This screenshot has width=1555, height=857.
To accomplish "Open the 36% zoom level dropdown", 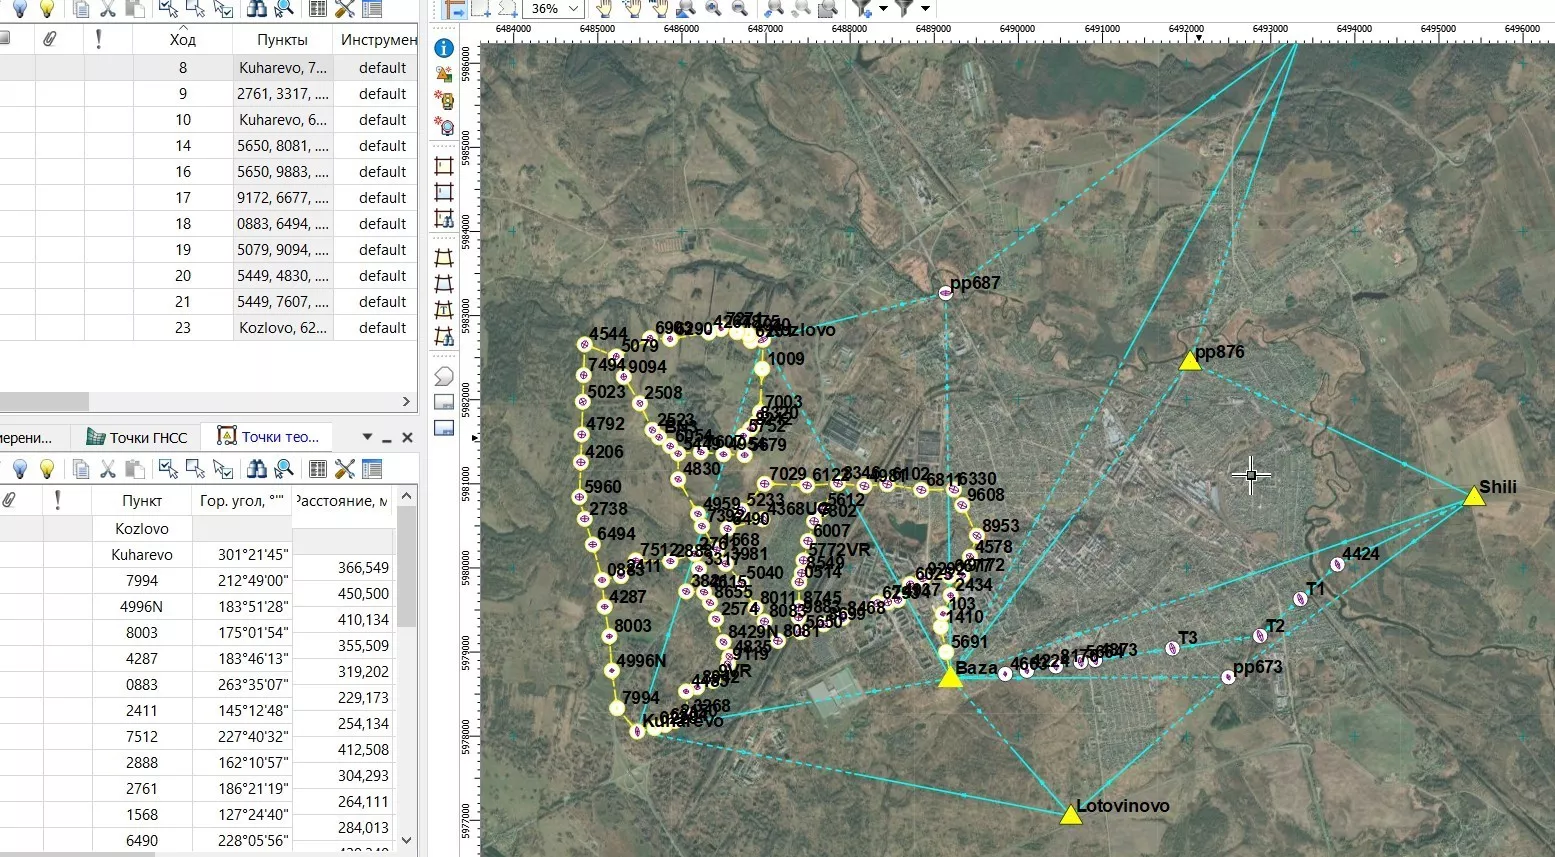I will [x=574, y=9].
